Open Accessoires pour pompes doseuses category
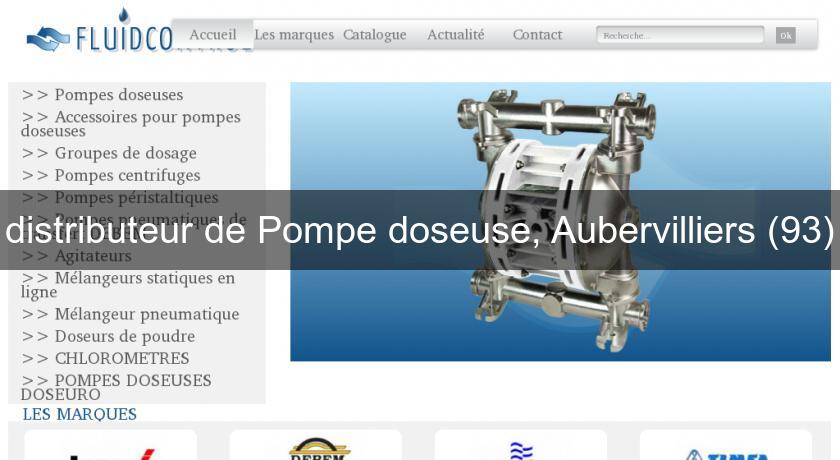Viewport: 840px width, 460px height. [130, 123]
